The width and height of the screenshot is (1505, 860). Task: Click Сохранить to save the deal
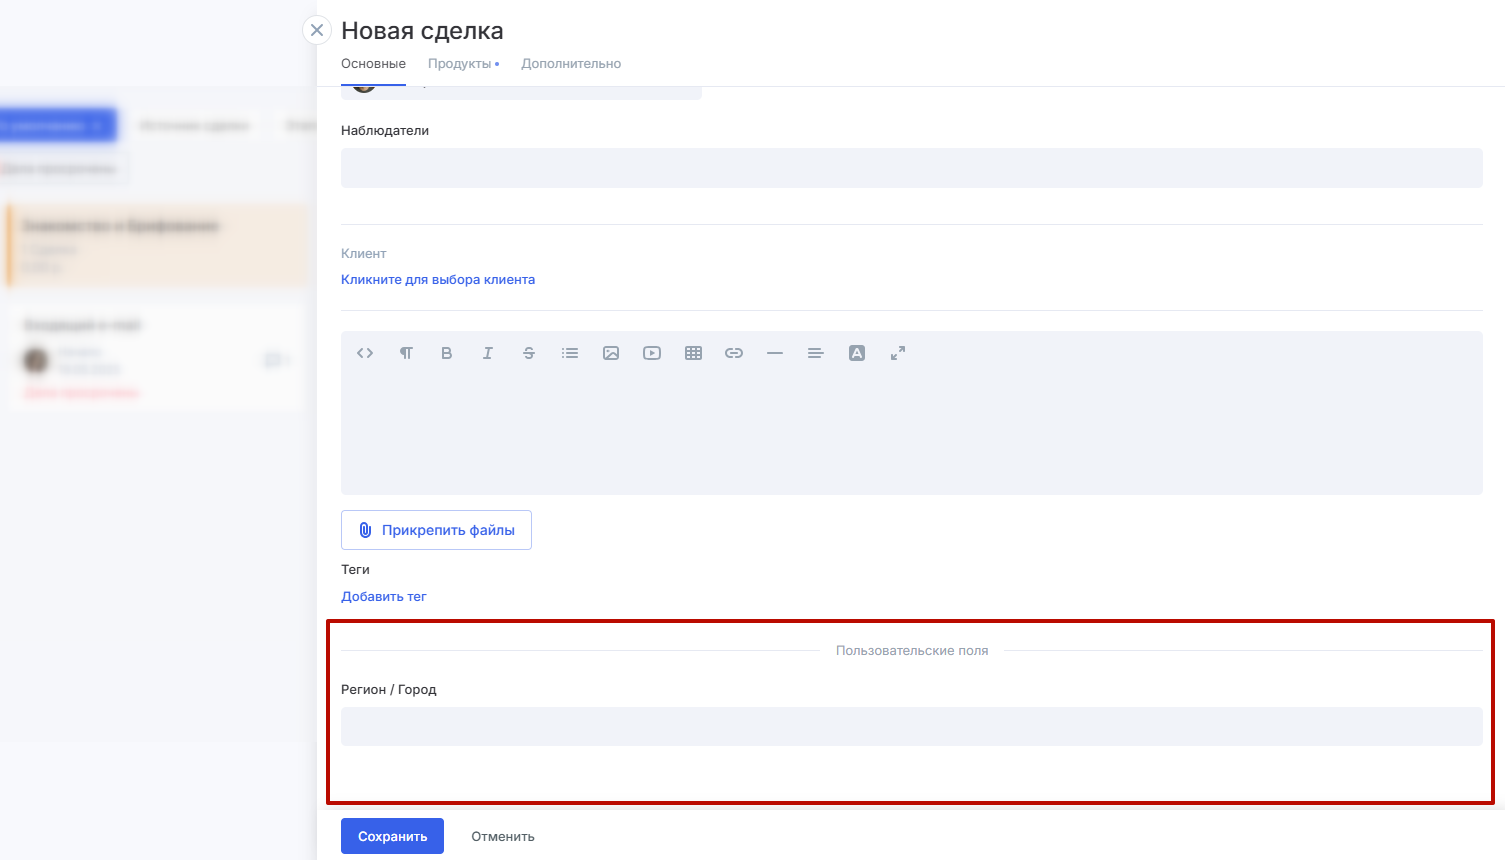pyautogui.click(x=392, y=836)
